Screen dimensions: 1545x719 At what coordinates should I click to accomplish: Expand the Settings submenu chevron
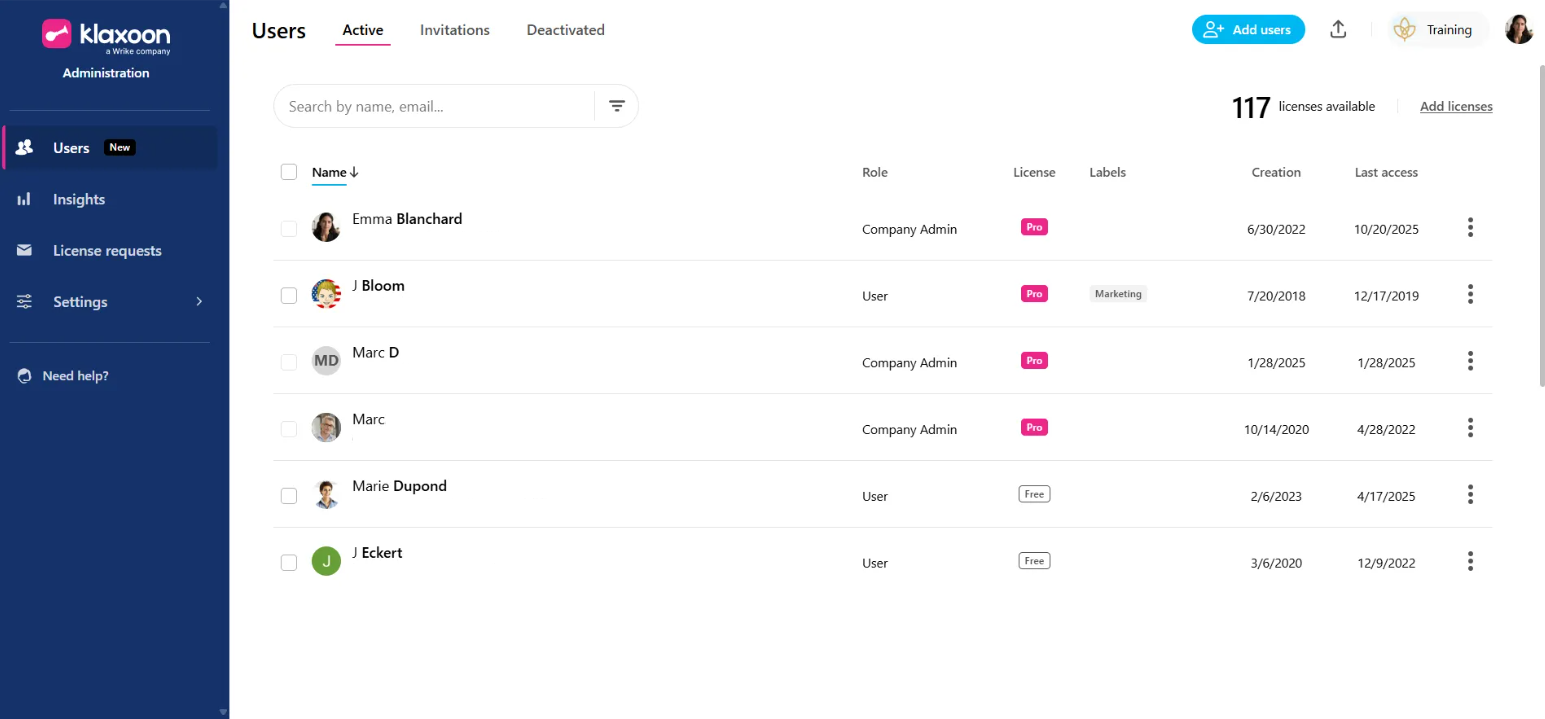(198, 302)
